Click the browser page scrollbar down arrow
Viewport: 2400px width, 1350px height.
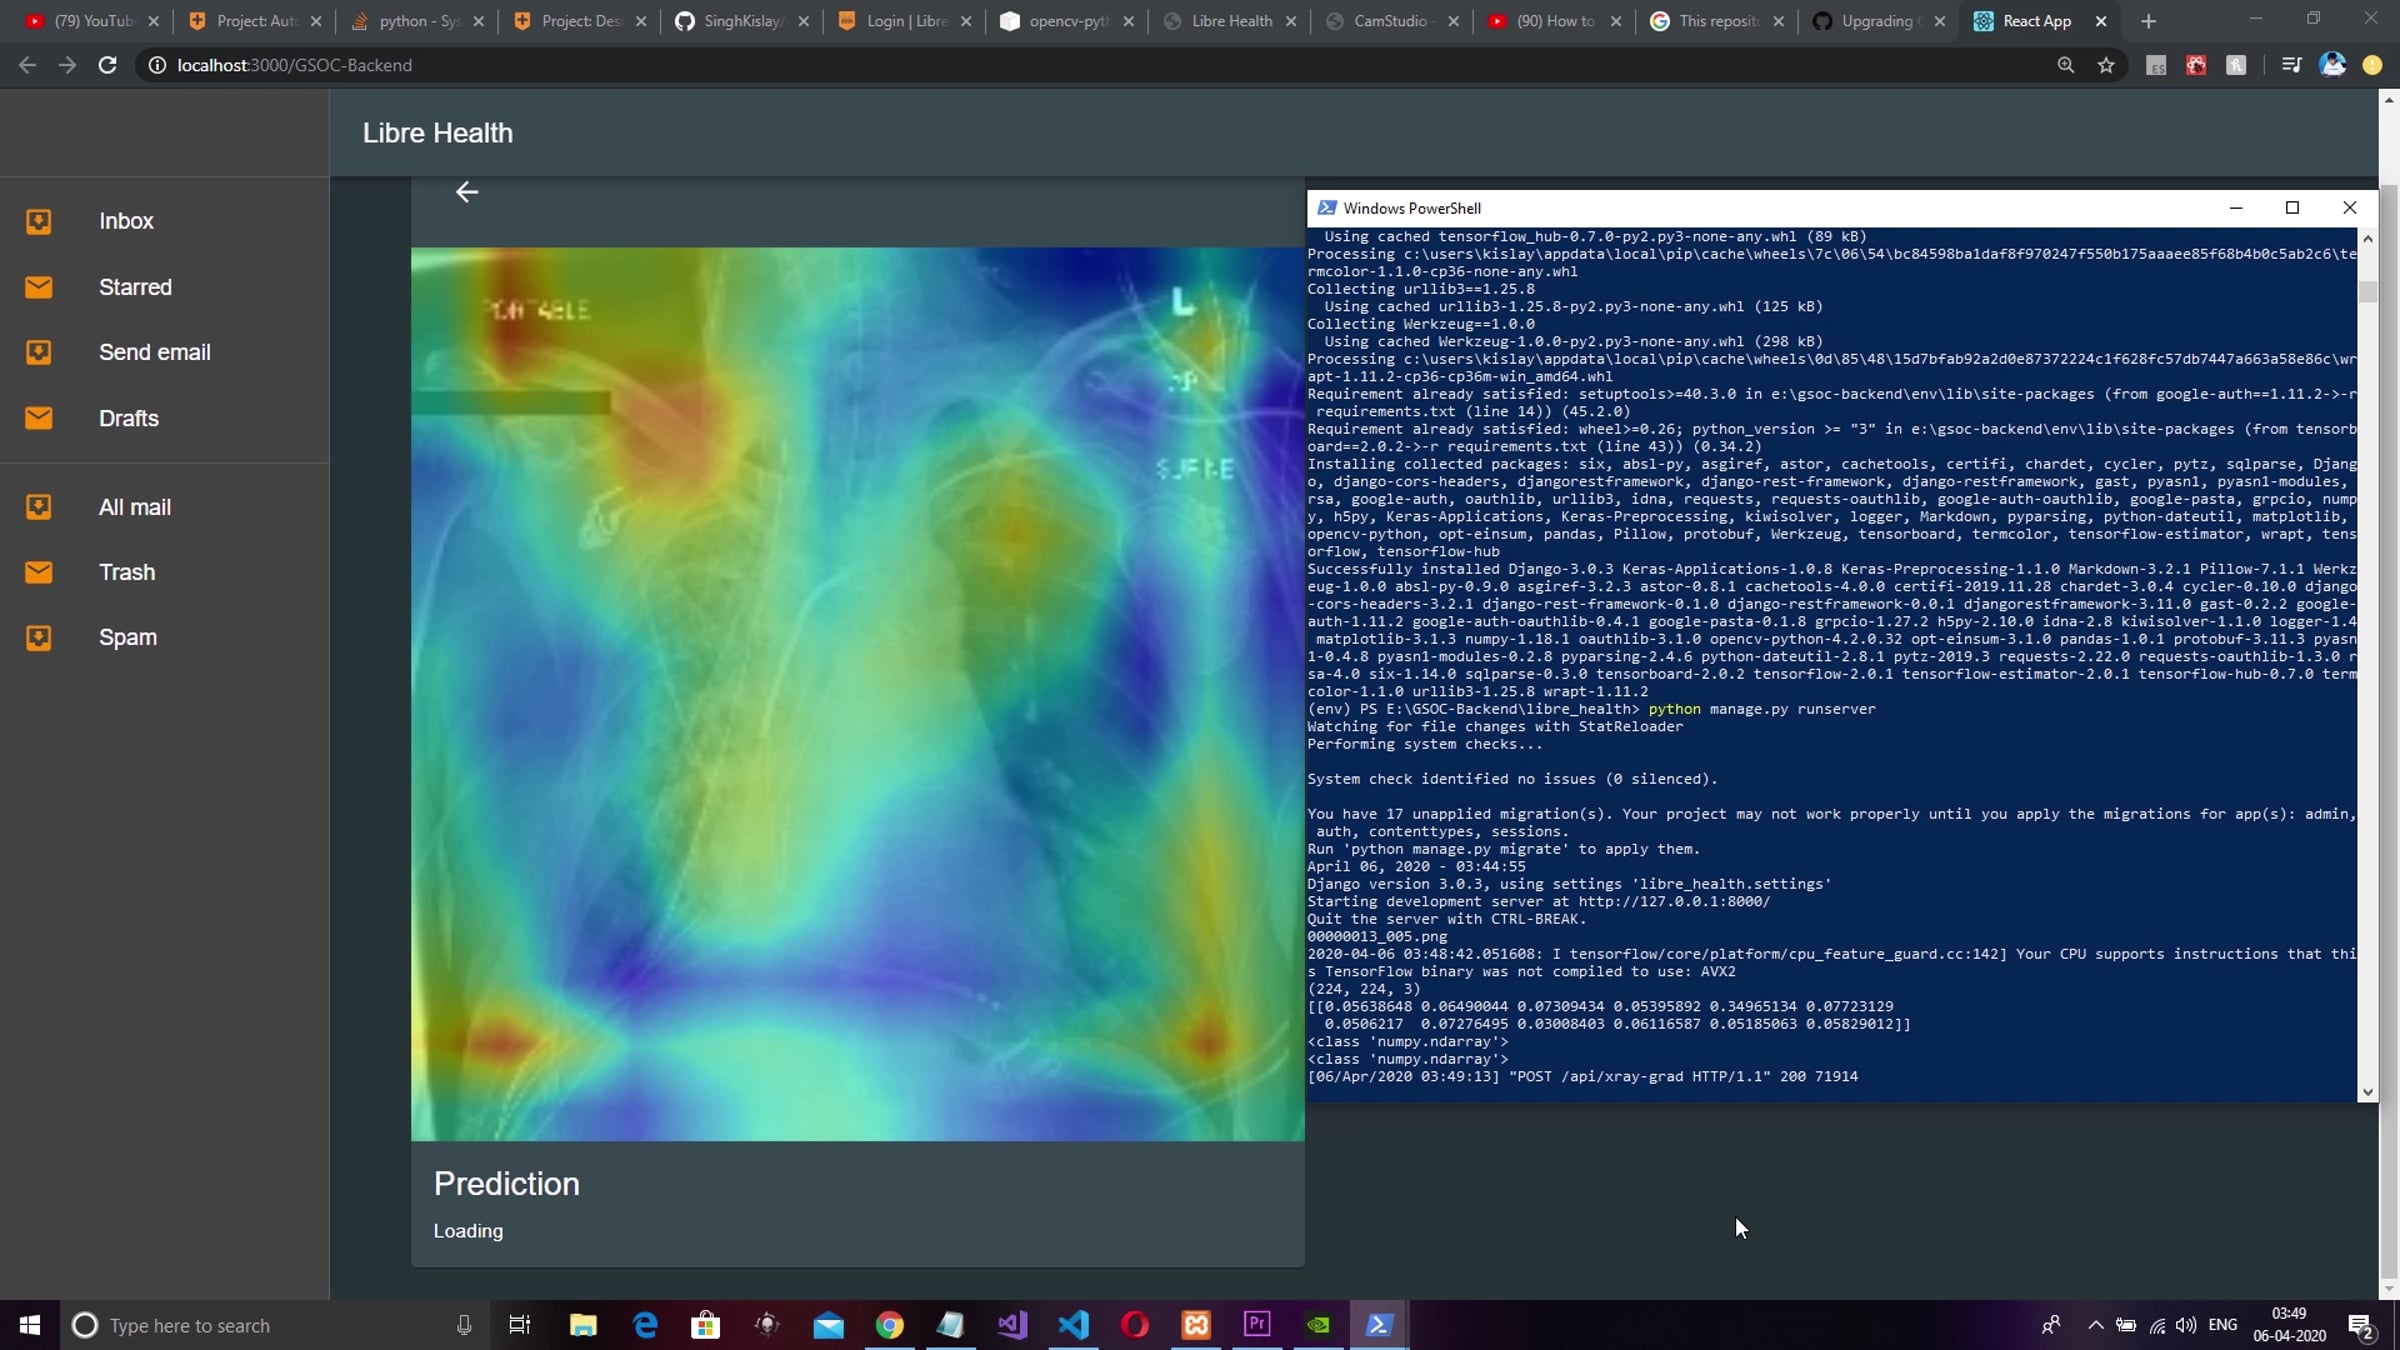pos(2389,1288)
